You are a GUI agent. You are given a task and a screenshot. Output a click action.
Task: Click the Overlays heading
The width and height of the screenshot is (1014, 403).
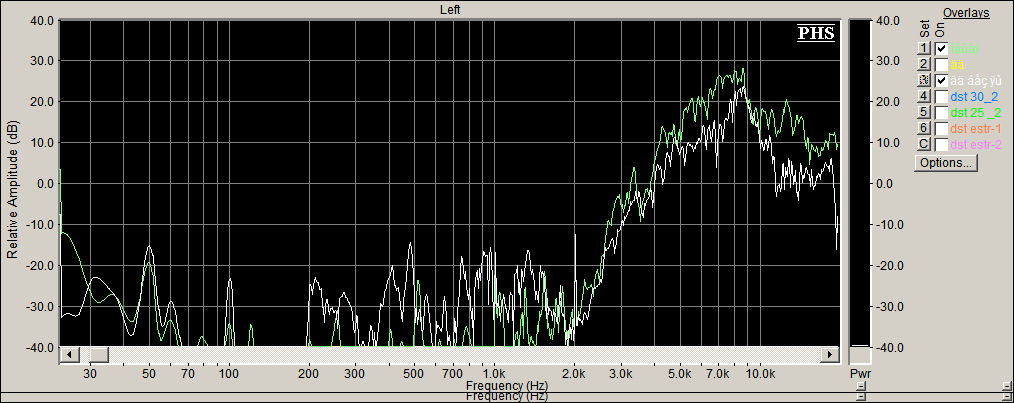[x=966, y=13]
